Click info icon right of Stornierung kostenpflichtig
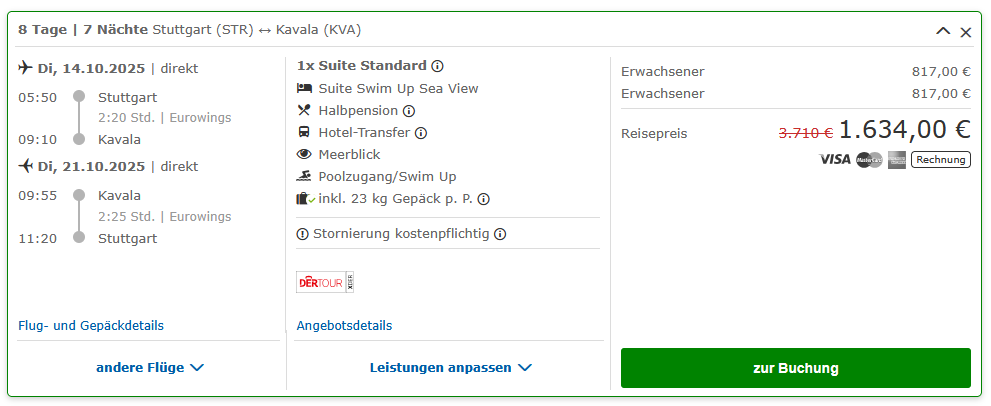The height and width of the screenshot is (406, 991). click(500, 234)
